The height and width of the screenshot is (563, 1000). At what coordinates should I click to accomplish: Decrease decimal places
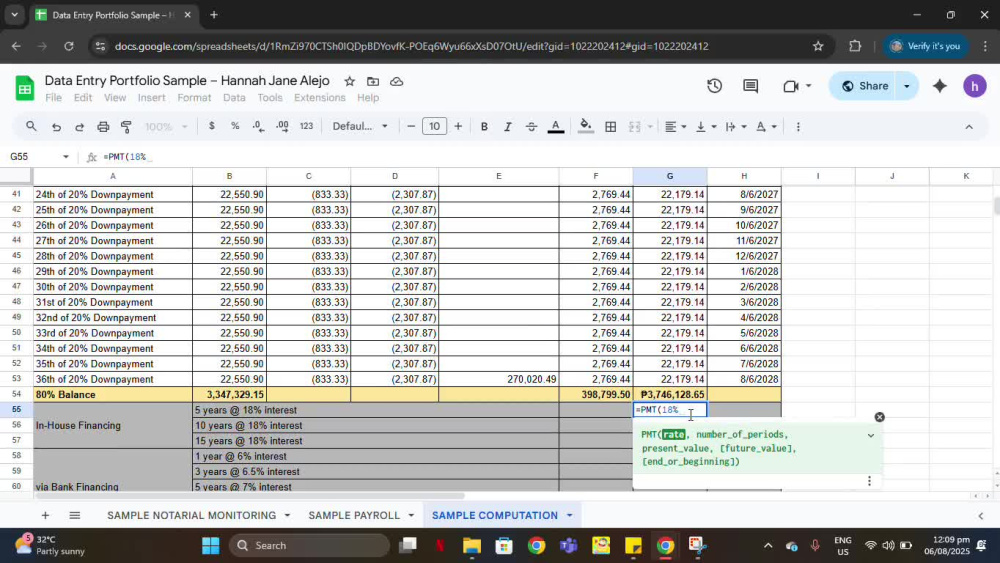(x=258, y=126)
